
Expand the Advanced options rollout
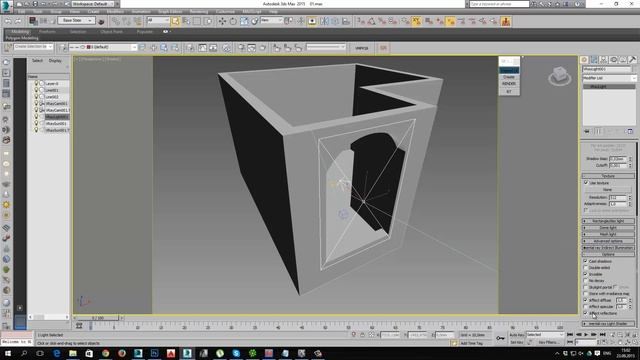(x=608, y=241)
